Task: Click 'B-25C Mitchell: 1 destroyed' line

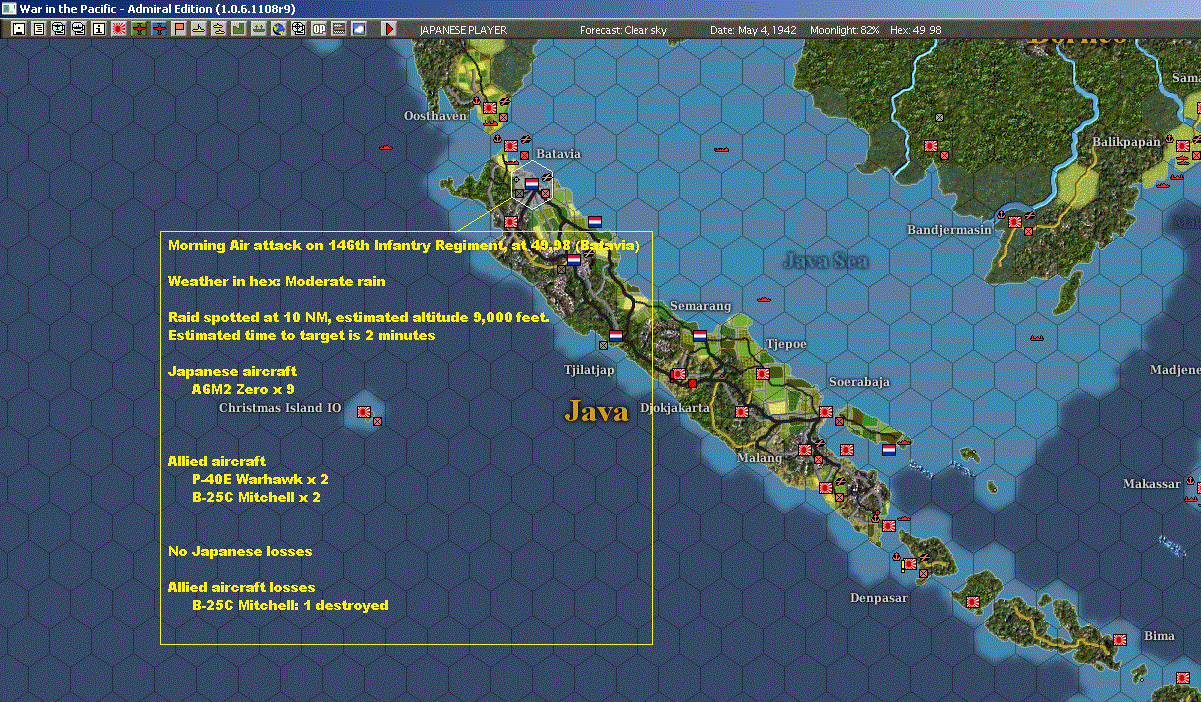Action: point(290,605)
